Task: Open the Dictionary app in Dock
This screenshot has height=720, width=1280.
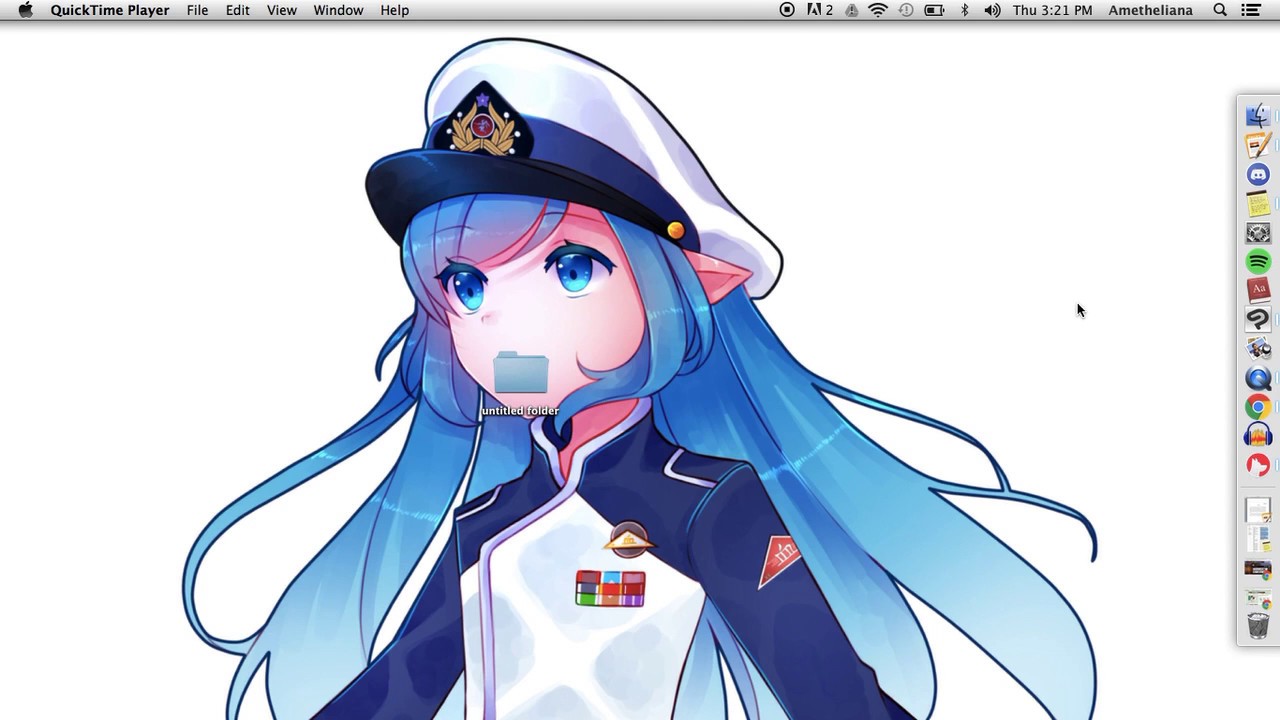Action: pyautogui.click(x=1258, y=290)
